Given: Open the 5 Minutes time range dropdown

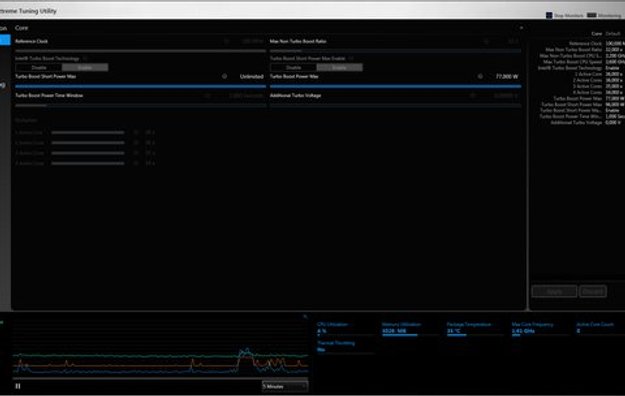Looking at the screenshot, I should (285, 386).
